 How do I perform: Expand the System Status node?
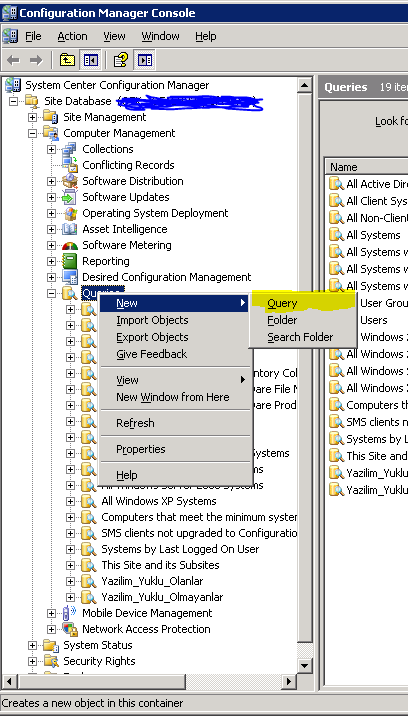pos(32,645)
